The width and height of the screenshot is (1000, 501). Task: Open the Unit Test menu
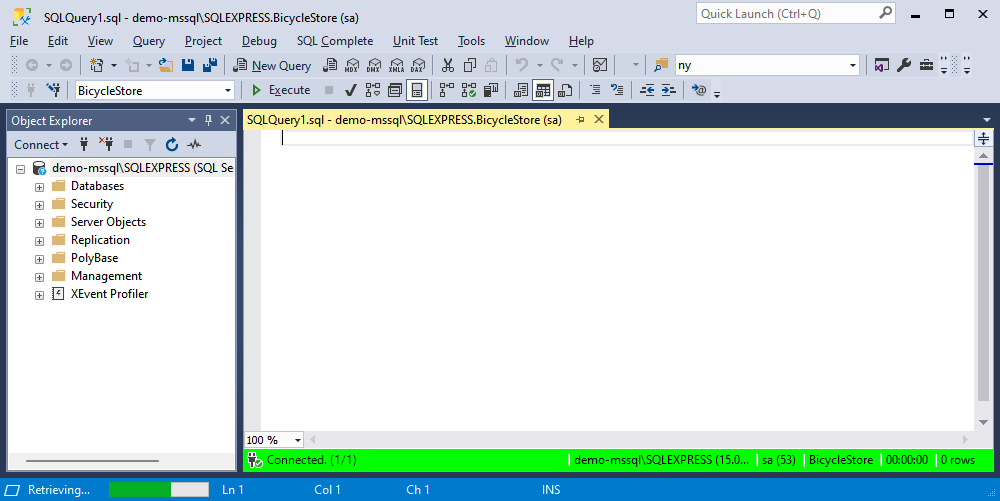(415, 41)
